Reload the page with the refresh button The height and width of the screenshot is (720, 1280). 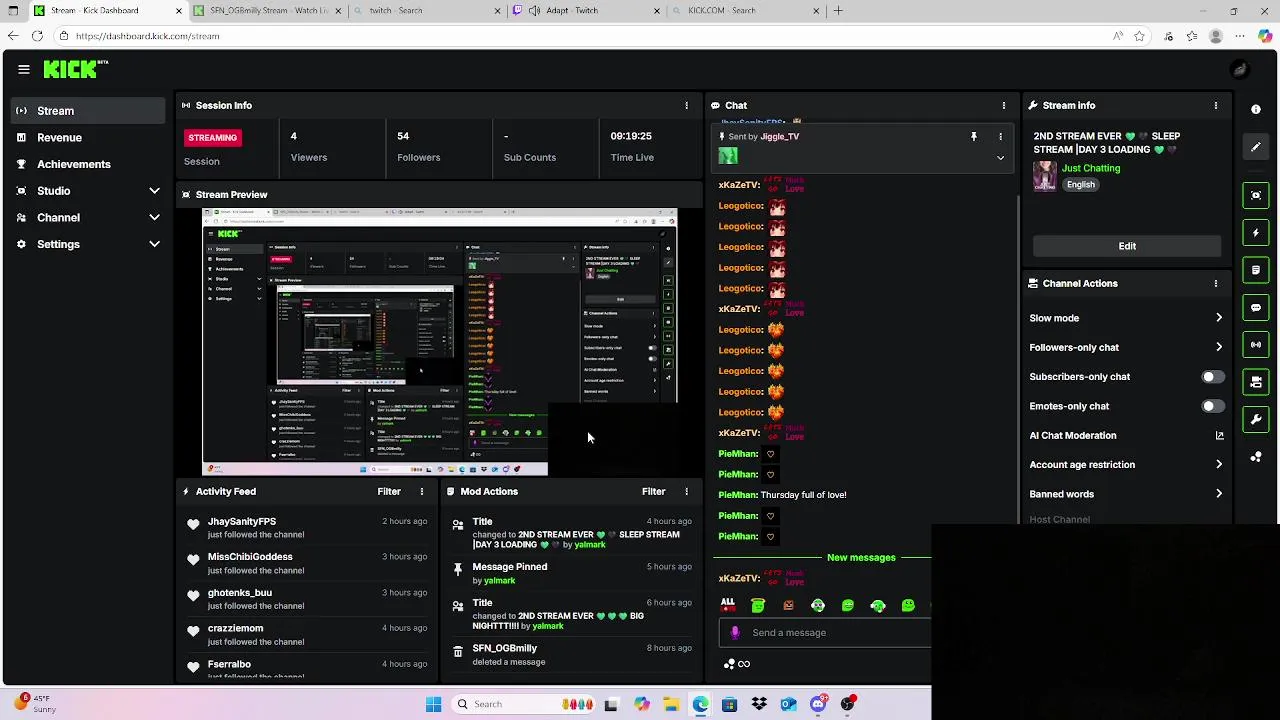click(37, 36)
